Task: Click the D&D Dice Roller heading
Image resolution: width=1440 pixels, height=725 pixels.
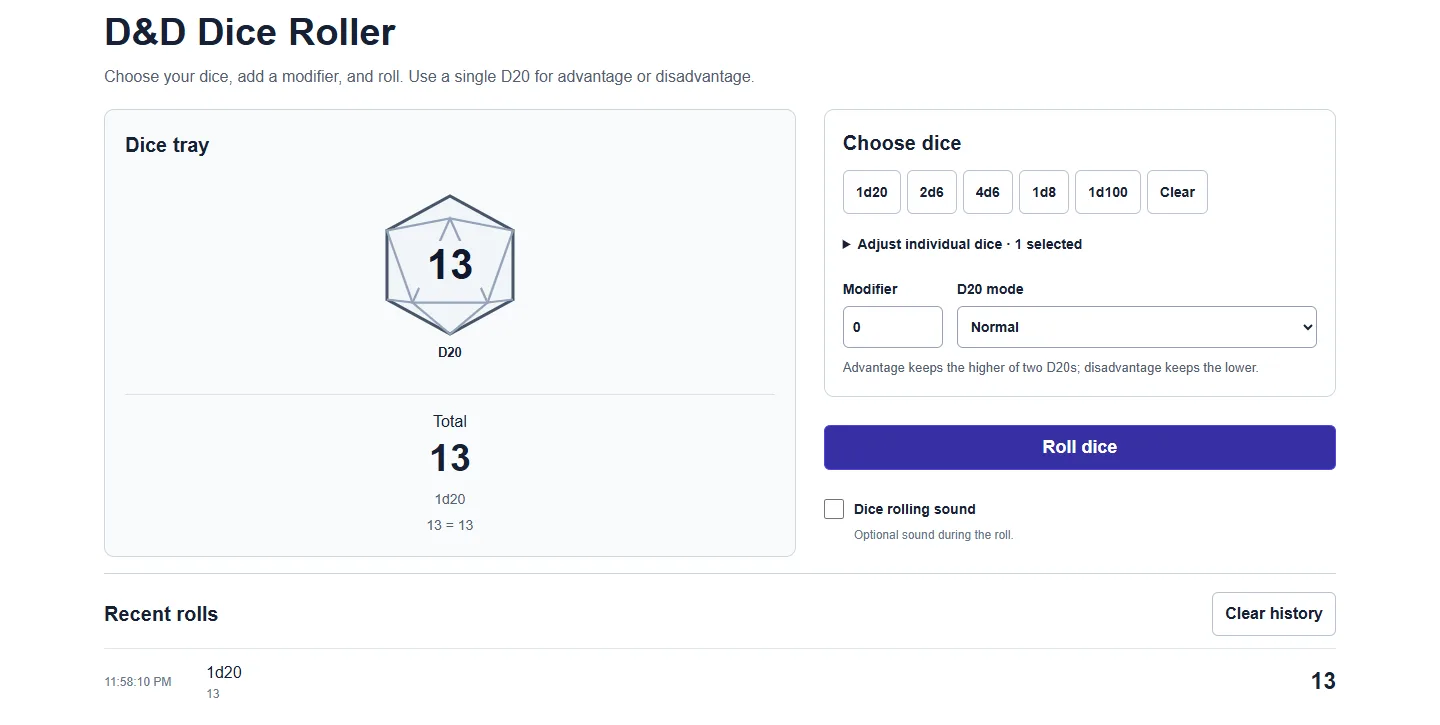Action: click(250, 32)
